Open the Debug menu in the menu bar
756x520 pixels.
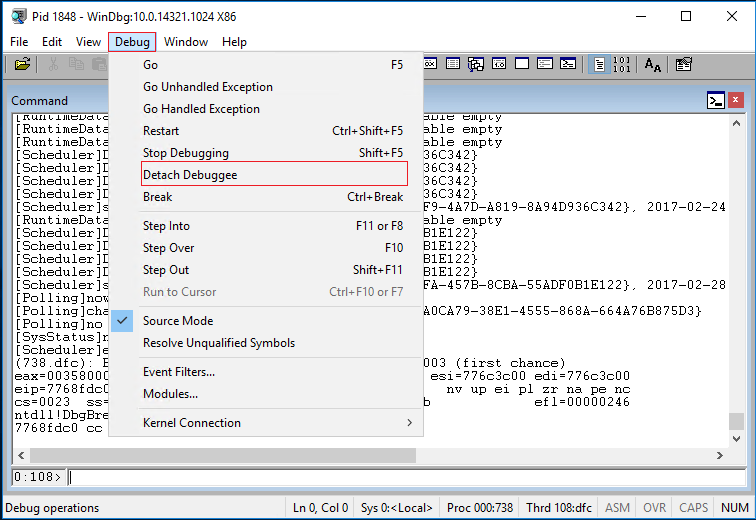click(132, 42)
